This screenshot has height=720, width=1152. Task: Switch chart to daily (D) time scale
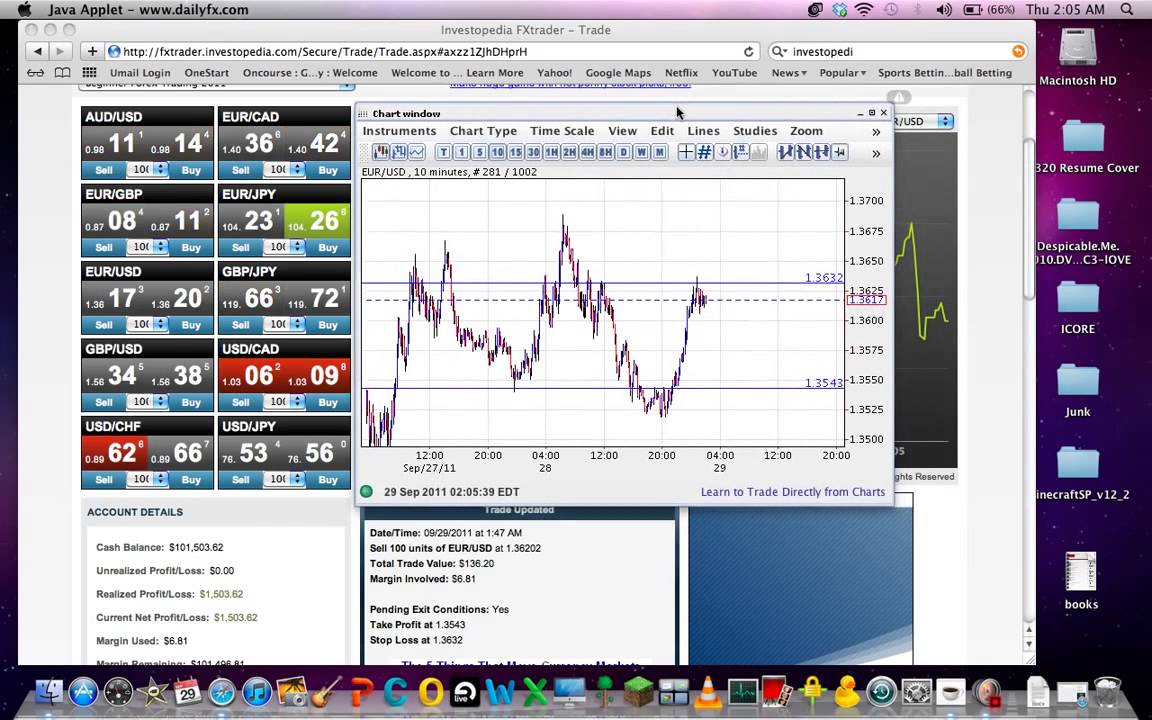(x=623, y=152)
